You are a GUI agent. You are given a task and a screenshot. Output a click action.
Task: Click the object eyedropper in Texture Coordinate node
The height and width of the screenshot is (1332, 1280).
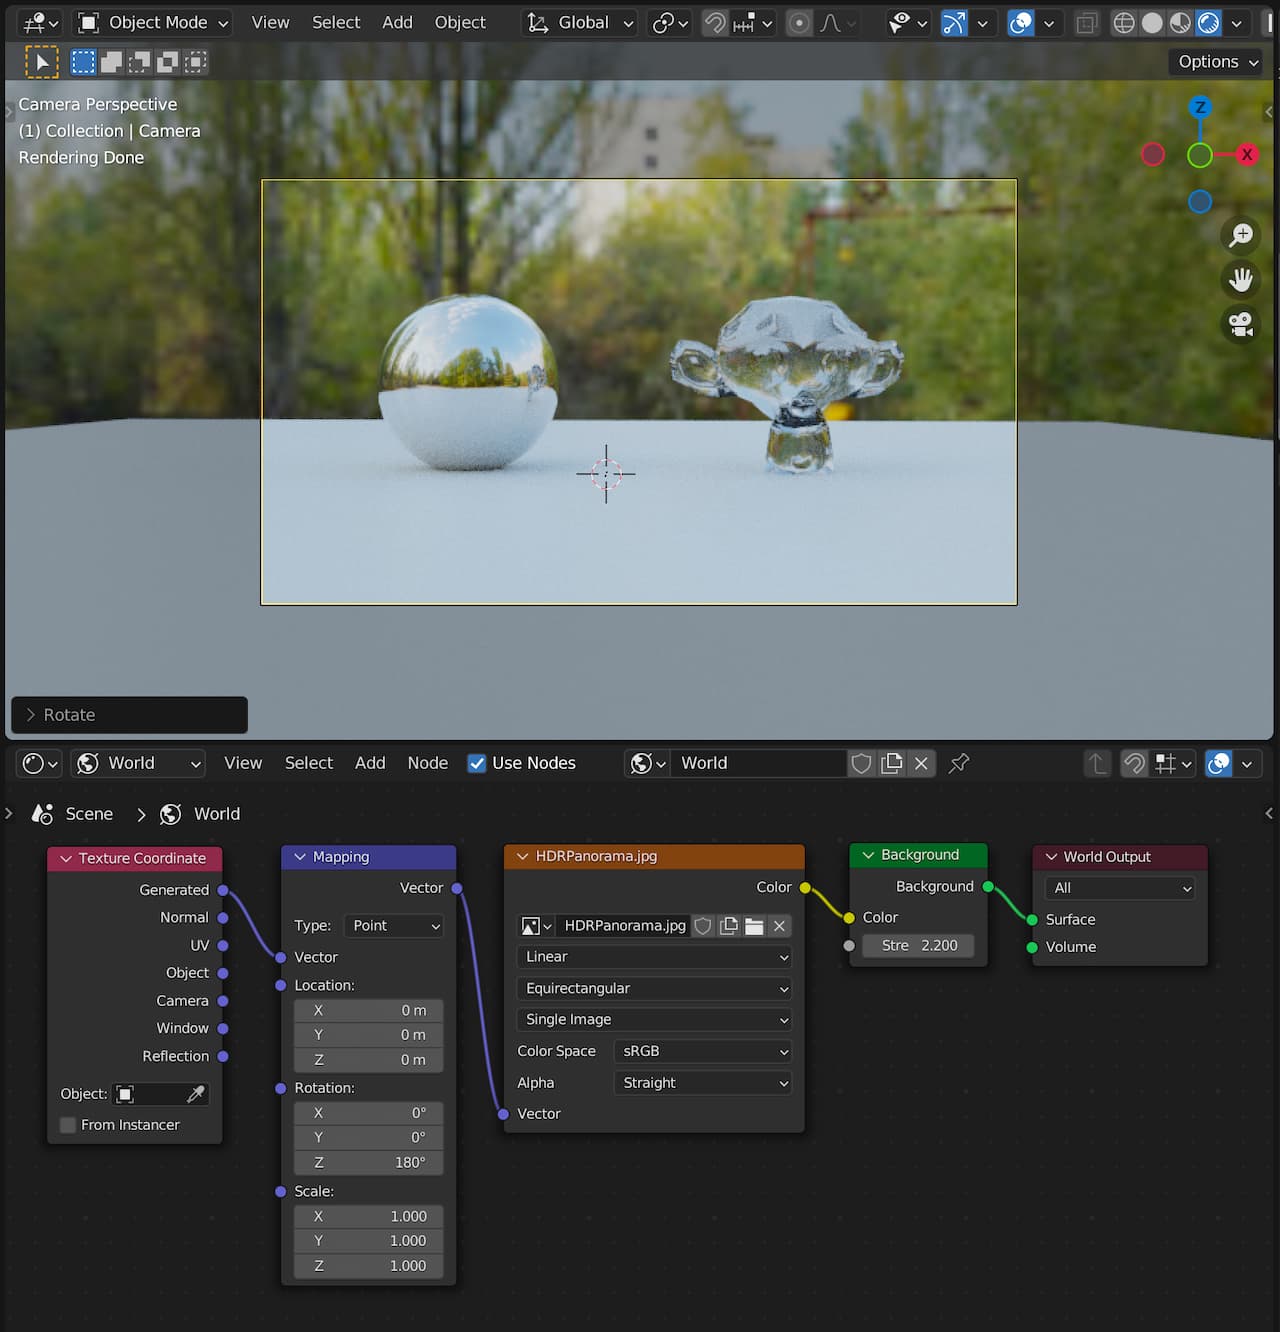tap(196, 1094)
